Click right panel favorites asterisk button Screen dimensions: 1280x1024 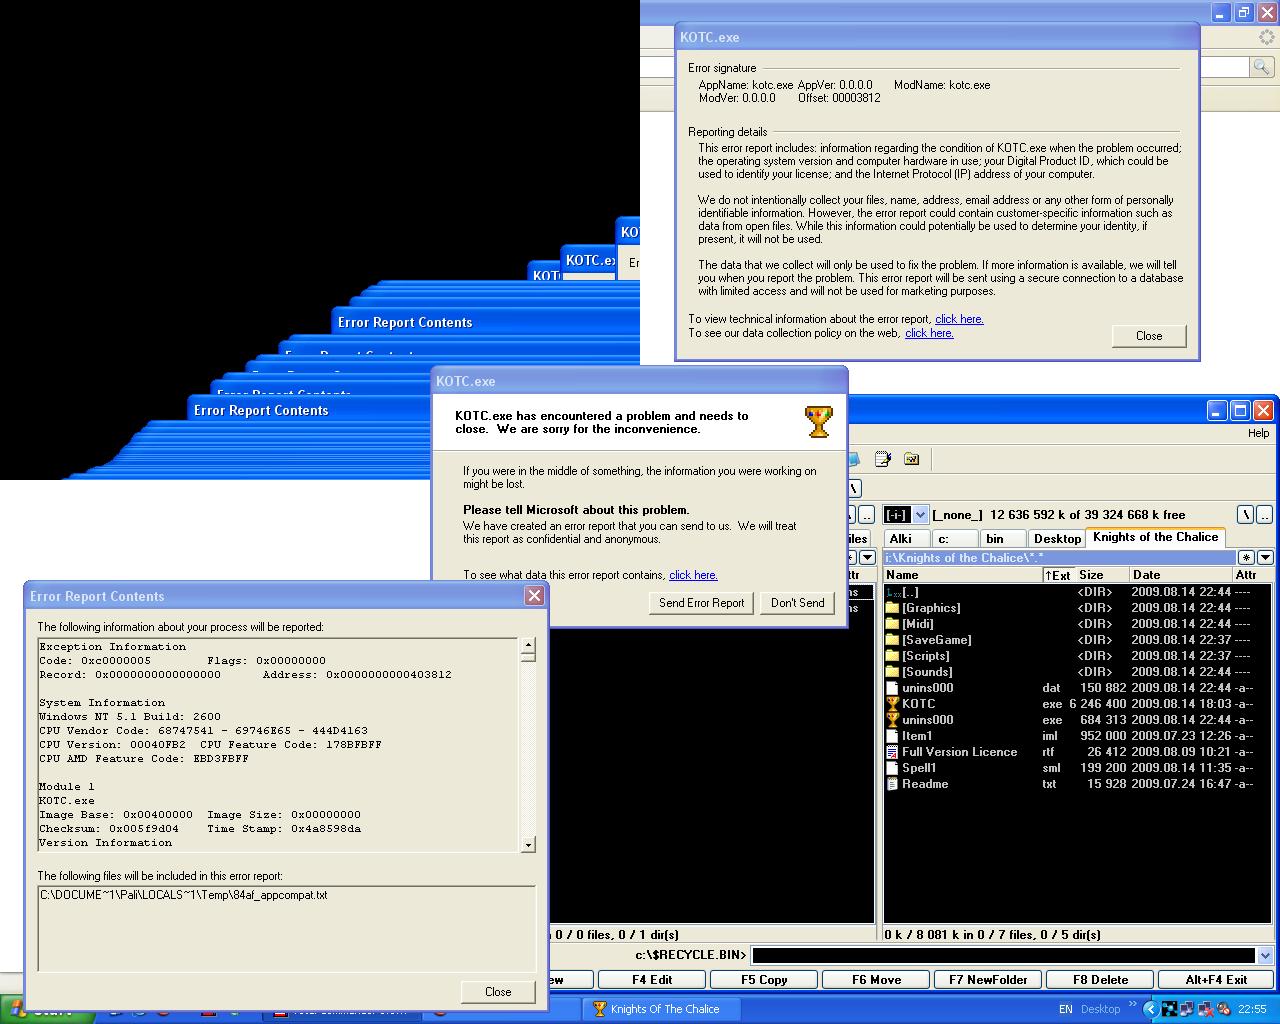(1246, 558)
